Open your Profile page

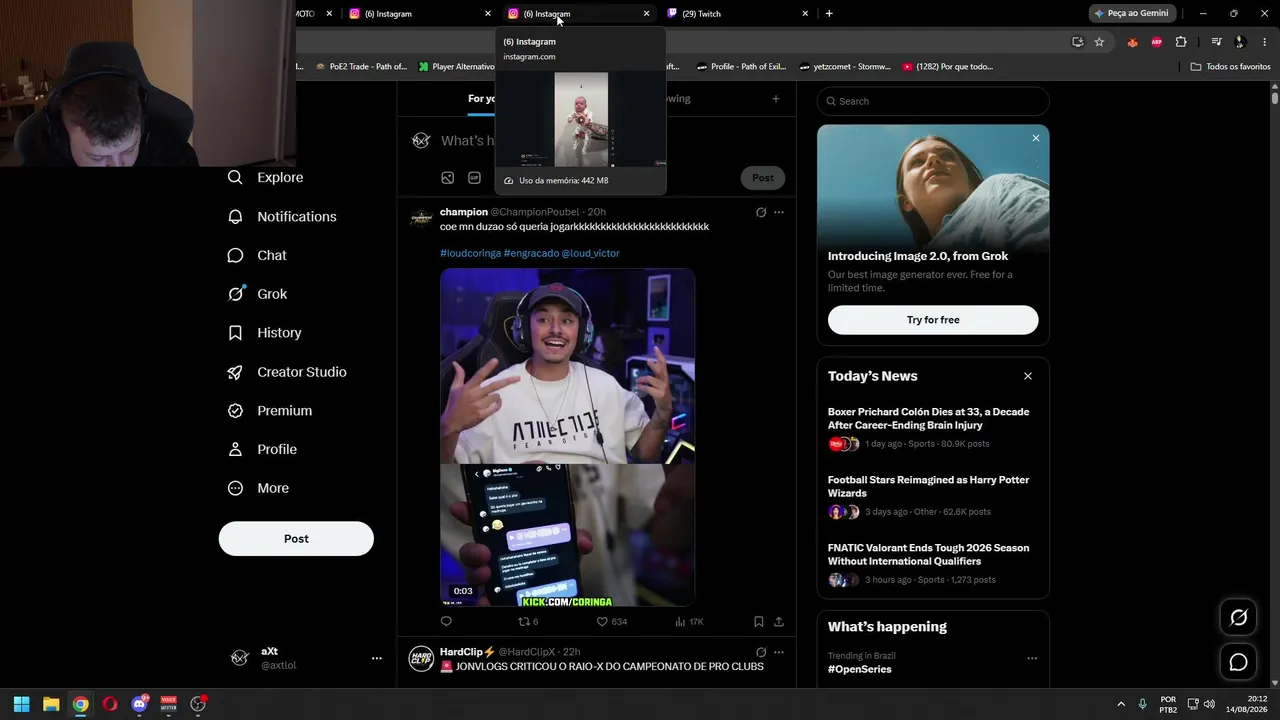(x=262, y=449)
